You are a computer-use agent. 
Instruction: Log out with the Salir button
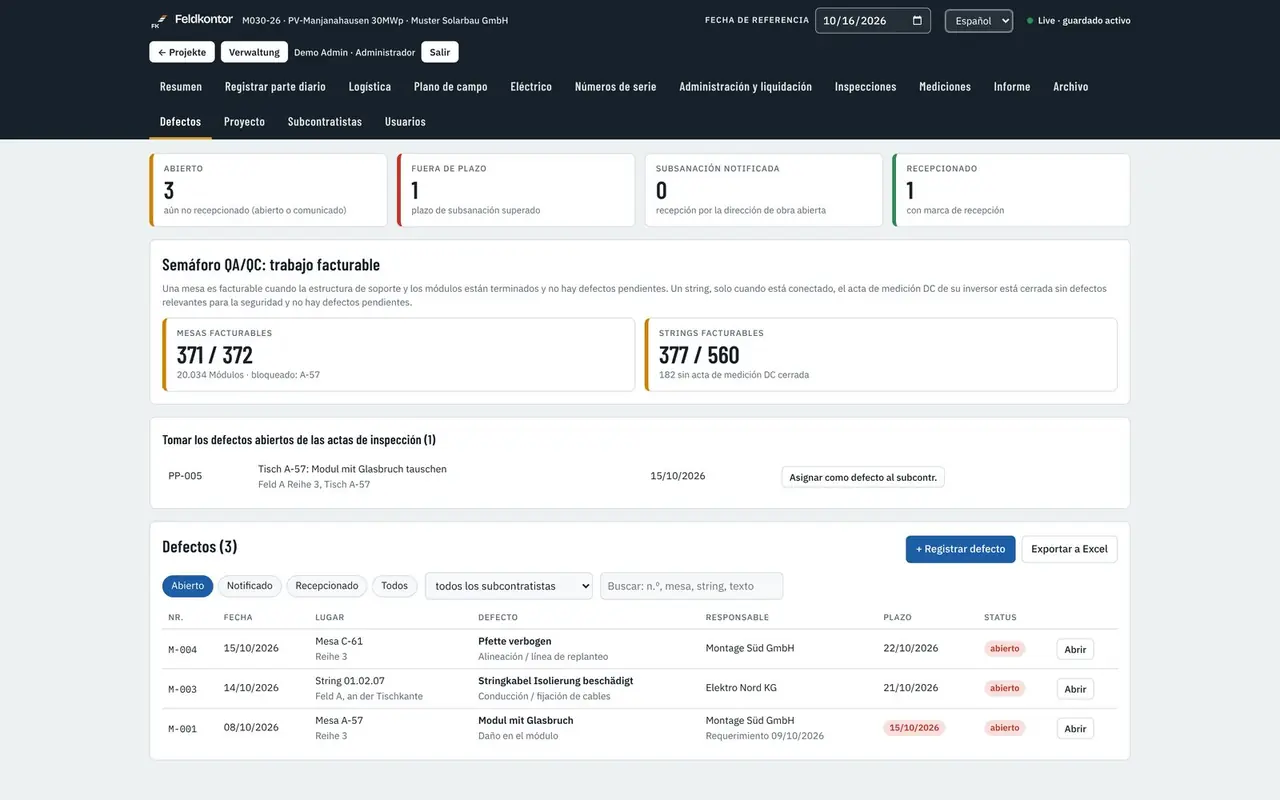coord(440,52)
